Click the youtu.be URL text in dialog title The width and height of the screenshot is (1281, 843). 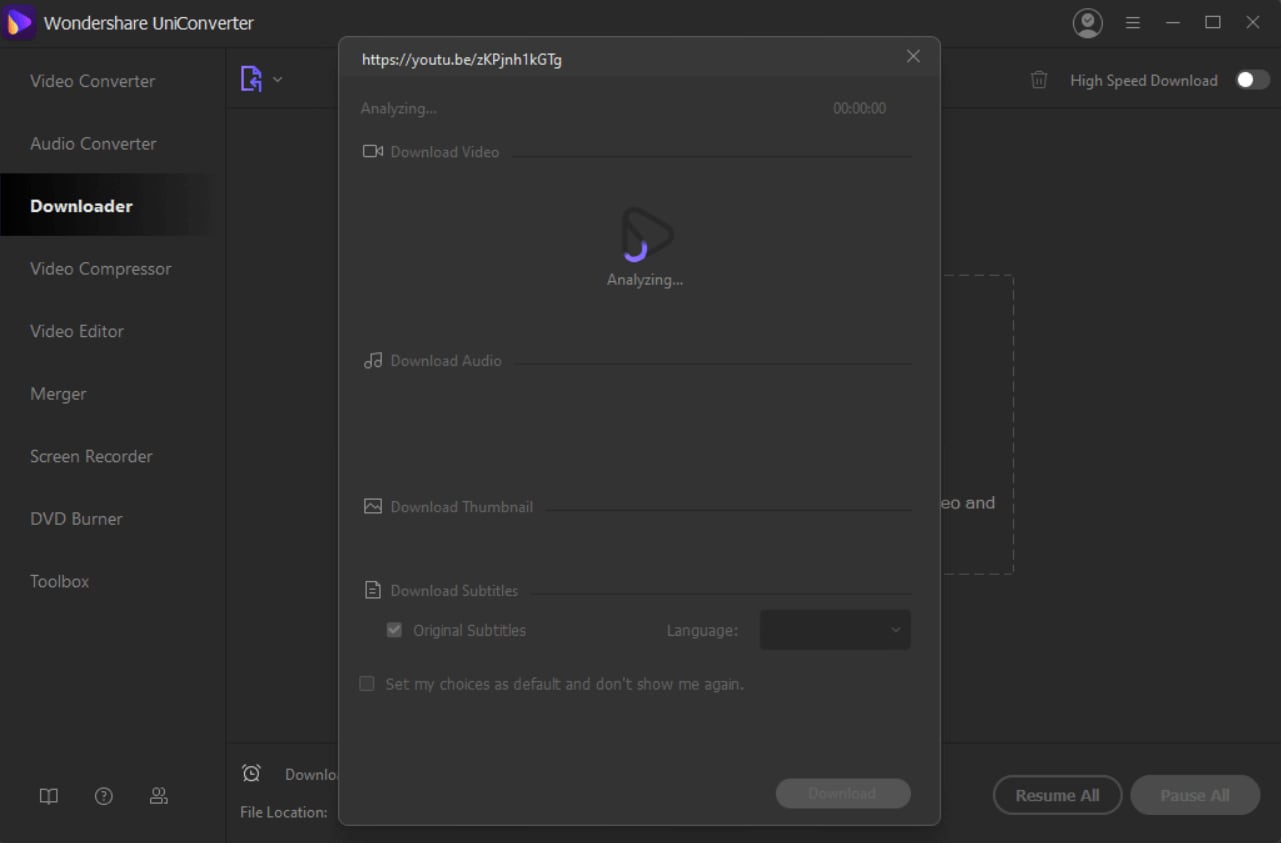462,60
